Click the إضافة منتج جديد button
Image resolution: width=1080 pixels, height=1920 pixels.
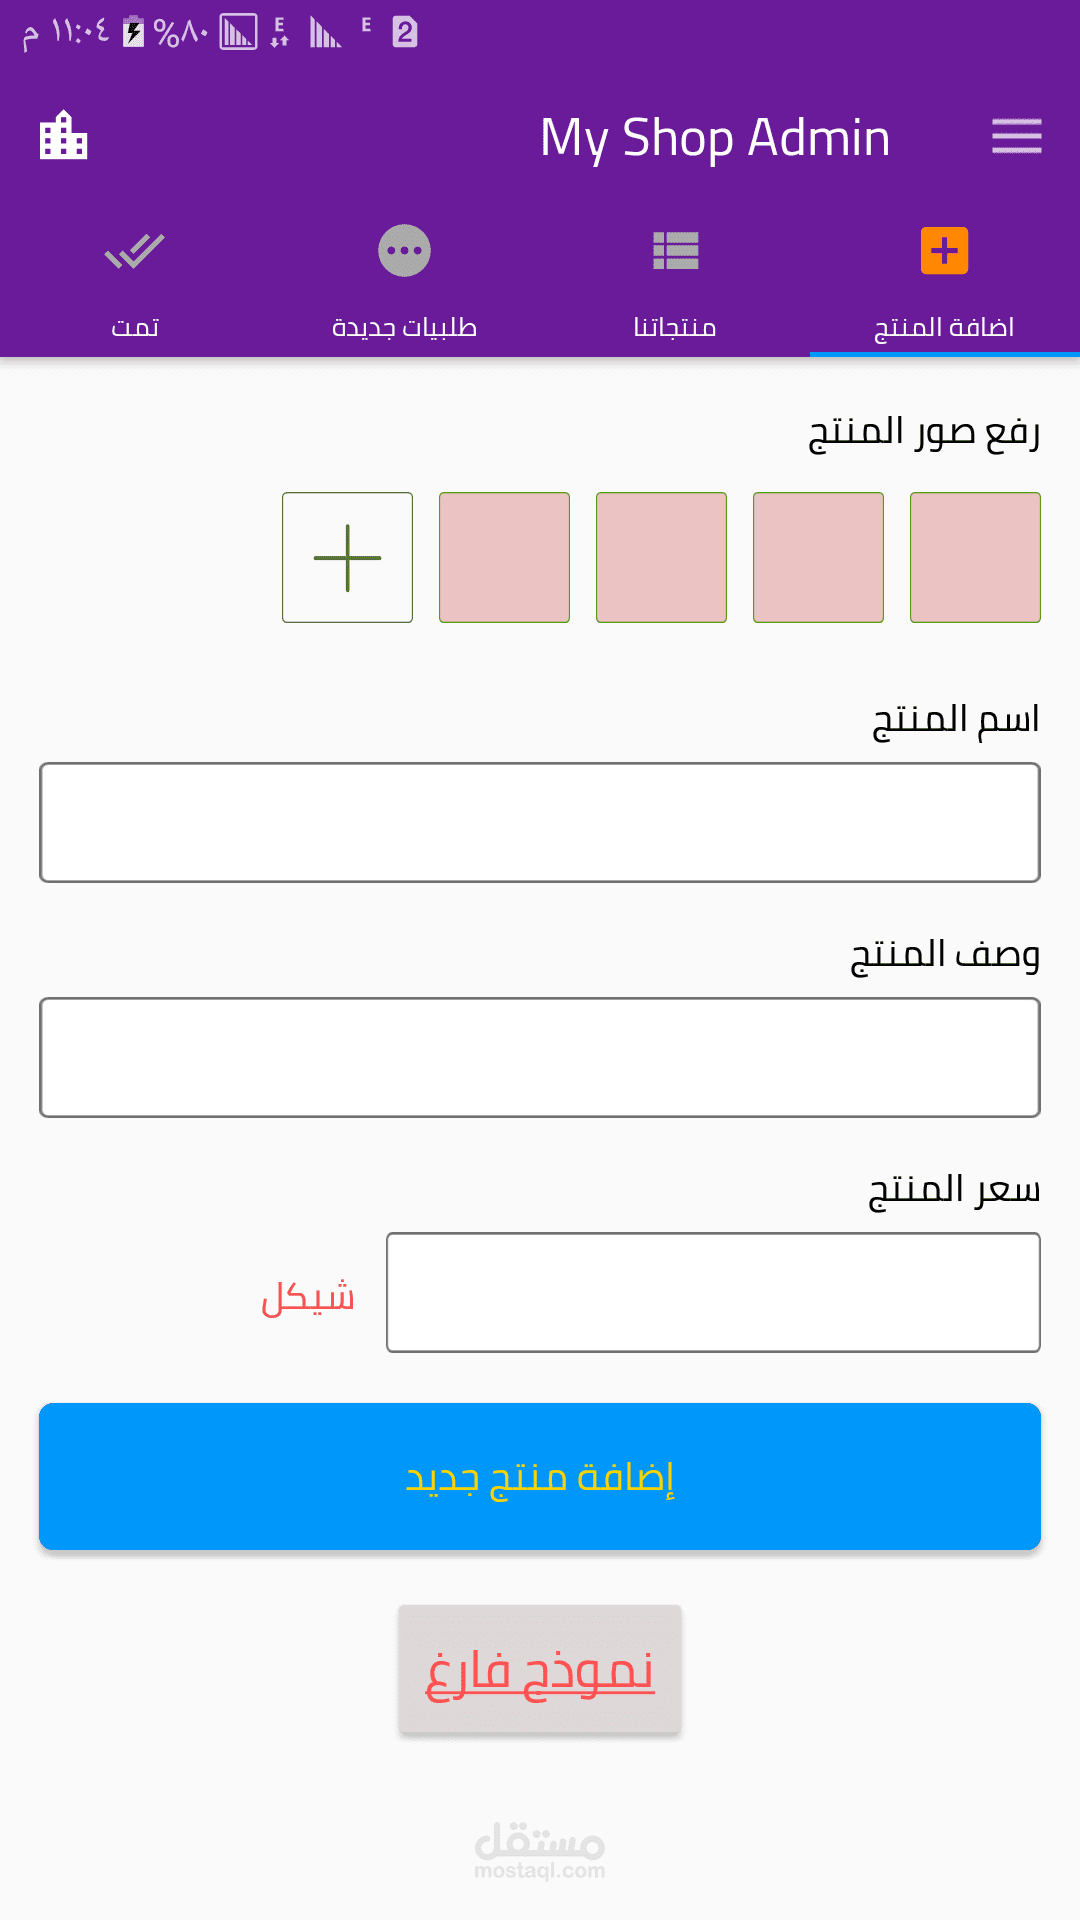point(540,1476)
